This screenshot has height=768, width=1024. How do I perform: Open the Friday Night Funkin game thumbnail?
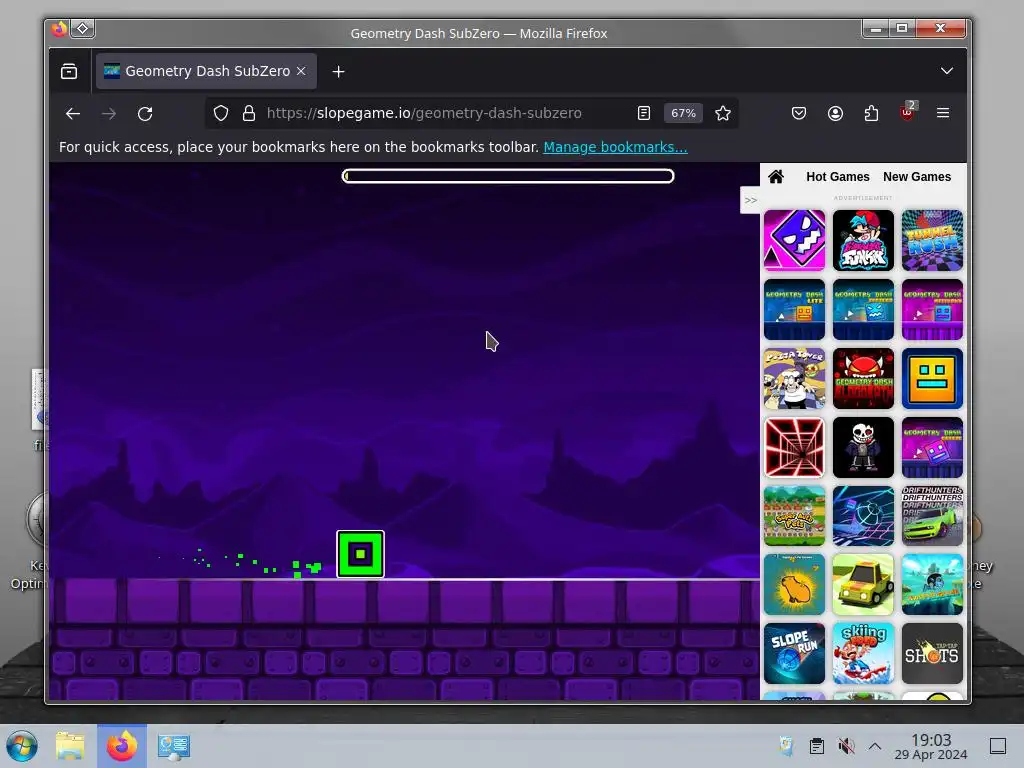click(863, 240)
